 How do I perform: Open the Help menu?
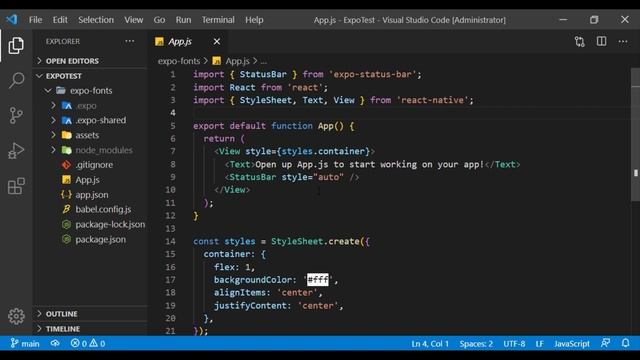click(254, 20)
